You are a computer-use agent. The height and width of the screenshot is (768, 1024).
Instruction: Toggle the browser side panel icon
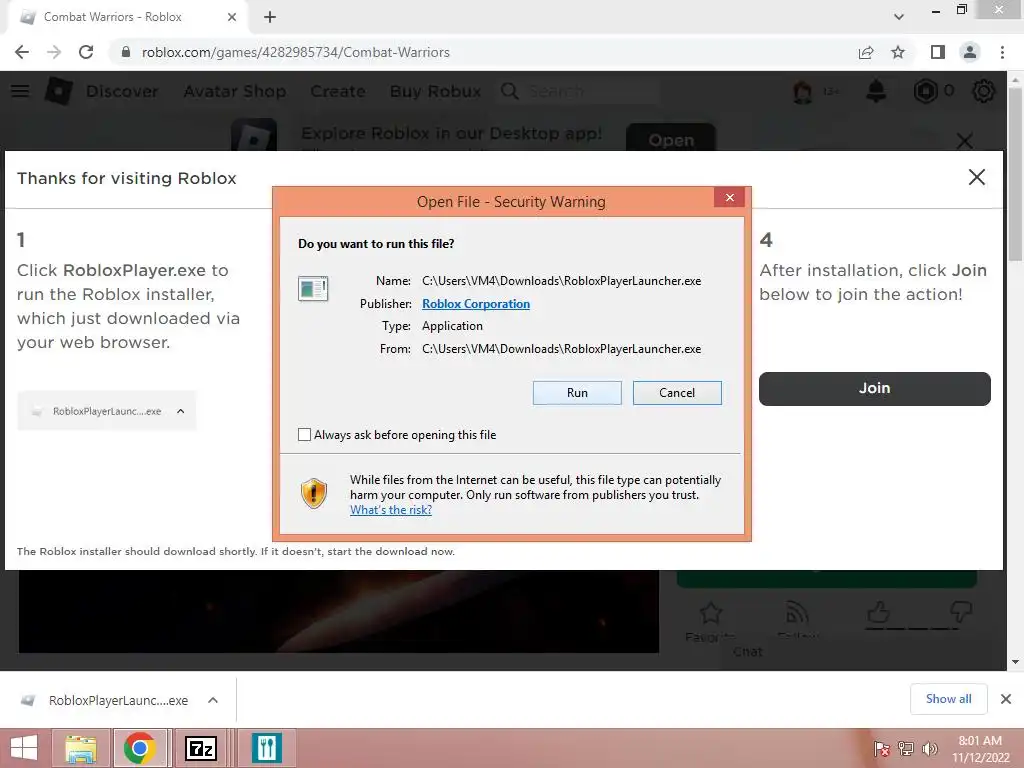click(x=938, y=52)
